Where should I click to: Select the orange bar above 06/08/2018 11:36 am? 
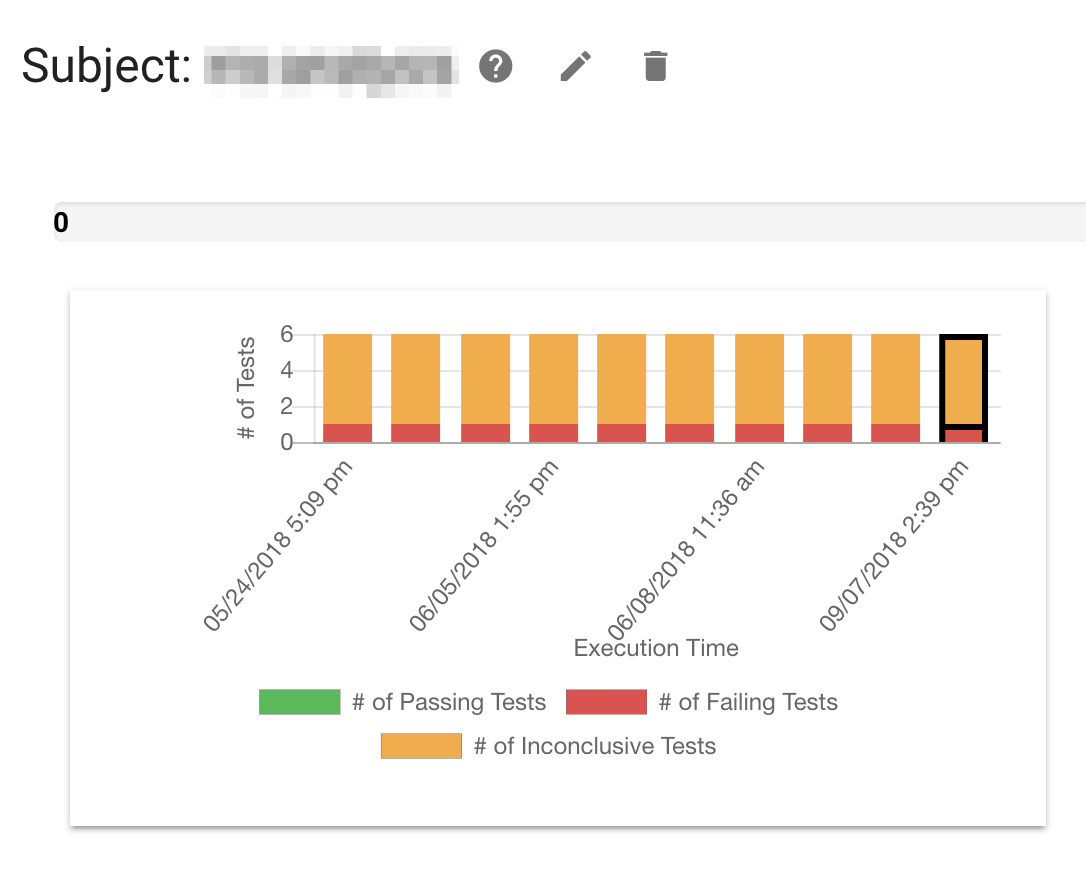[x=759, y=378]
